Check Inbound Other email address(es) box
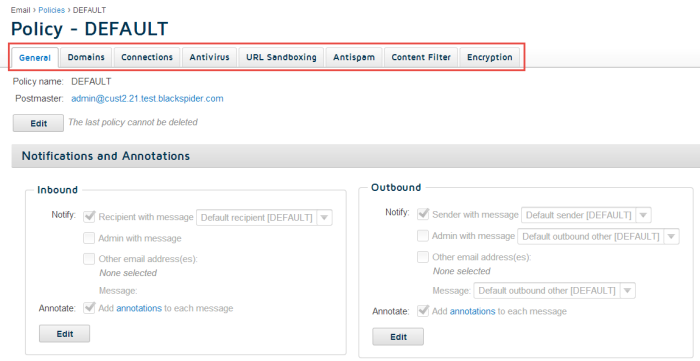Viewport: 700px width, 361px height. pos(89,258)
